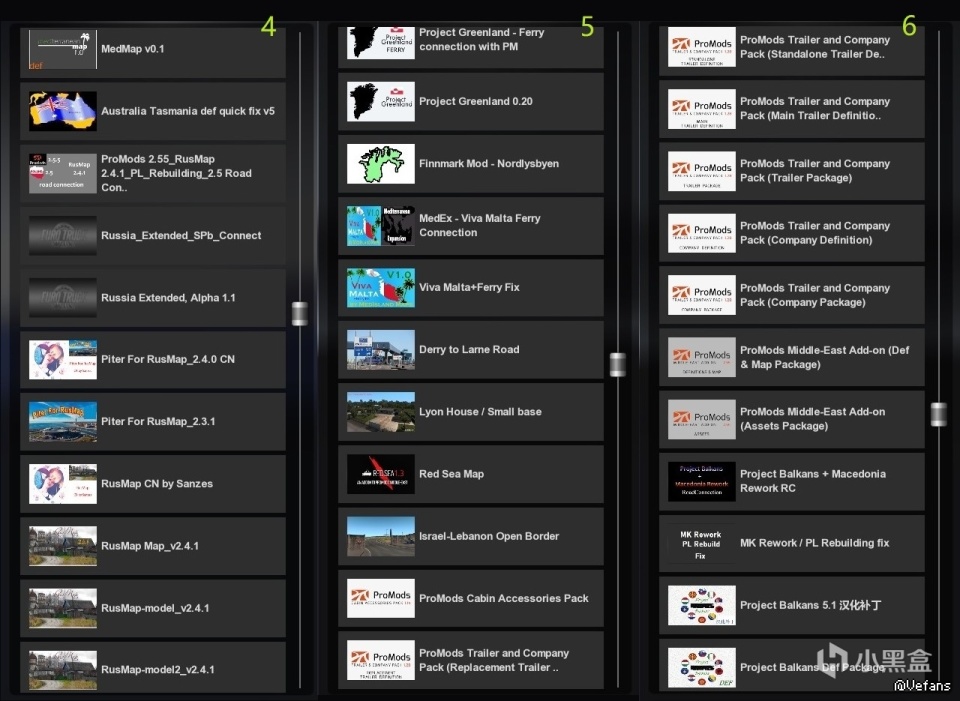Select 'Red Sea Map' name
960x701 pixels.
[x=451, y=474]
